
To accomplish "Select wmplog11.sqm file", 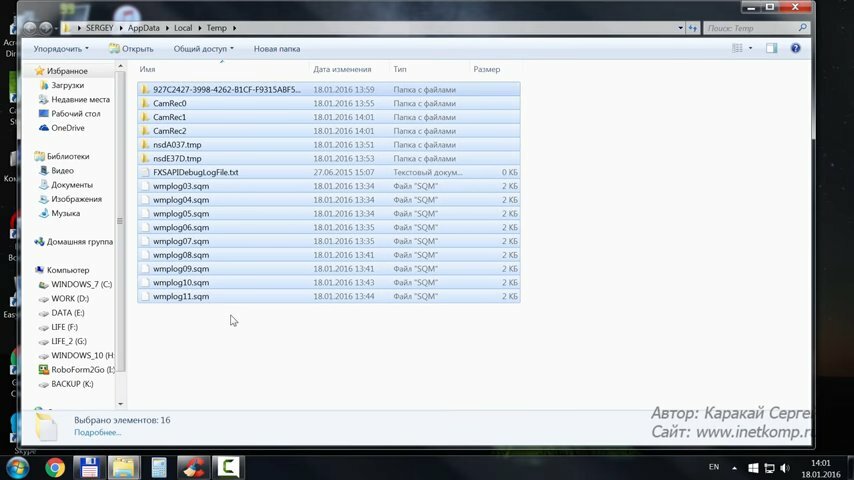I will (329, 296).
